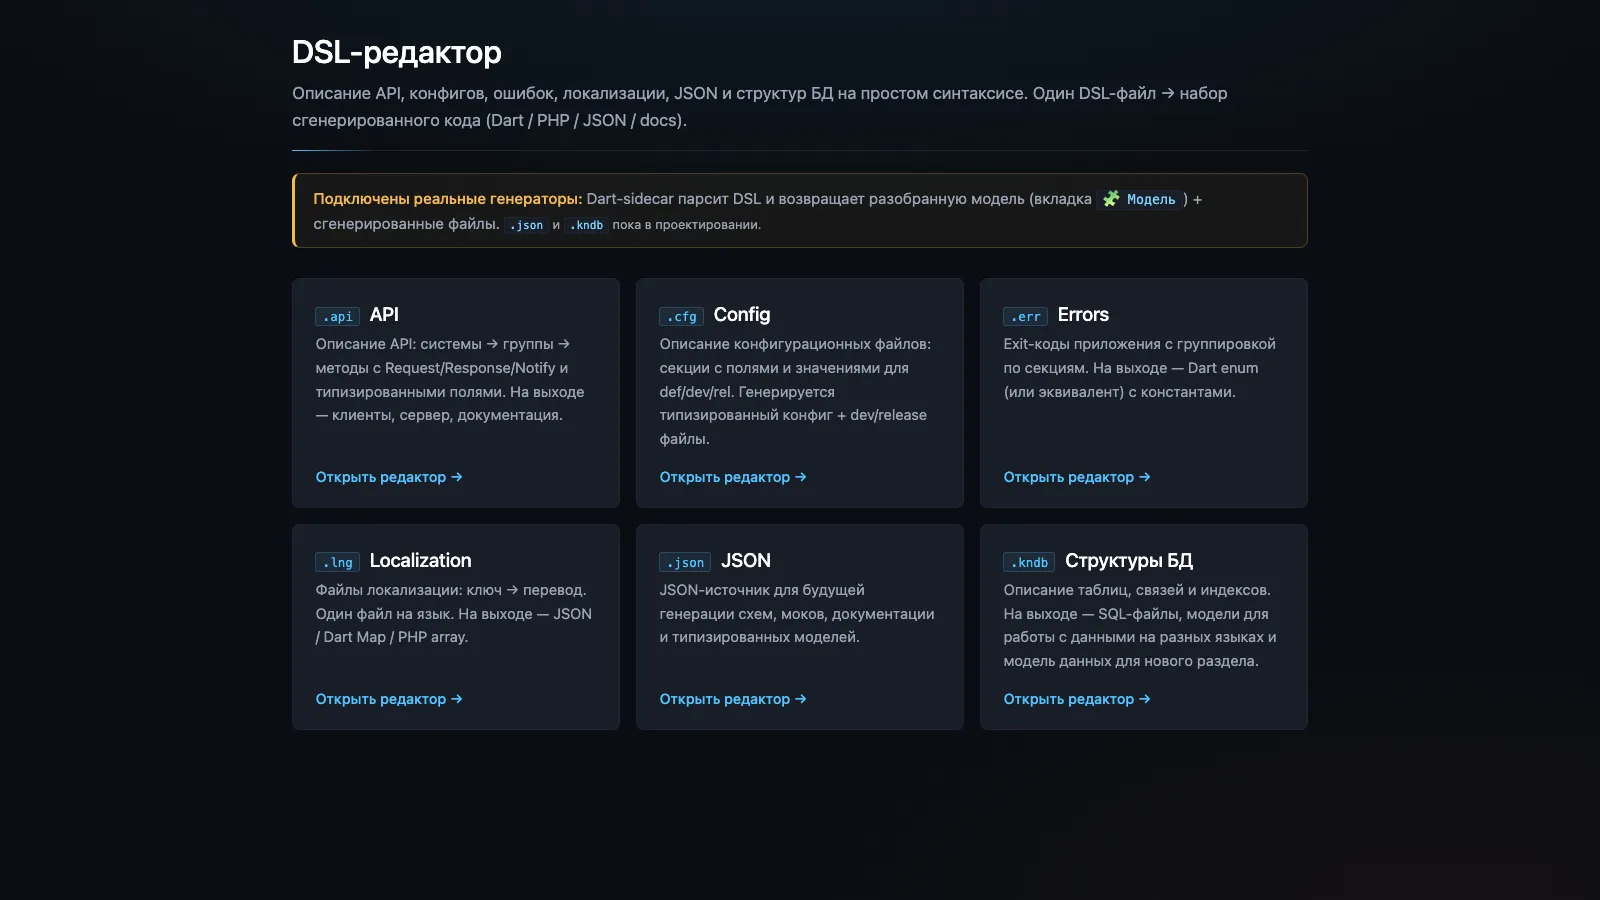The height and width of the screenshot is (900, 1600).
Task: Open editor link in the Localization card
Action: tap(389, 699)
